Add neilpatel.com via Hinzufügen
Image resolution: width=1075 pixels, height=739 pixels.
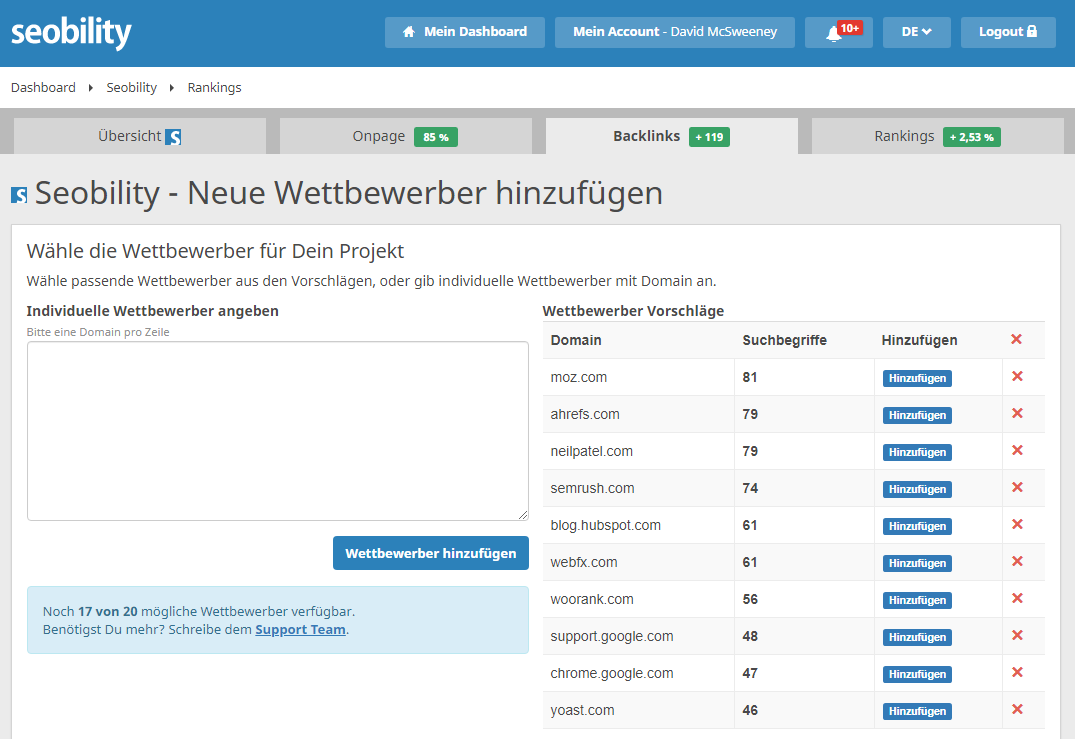point(917,452)
